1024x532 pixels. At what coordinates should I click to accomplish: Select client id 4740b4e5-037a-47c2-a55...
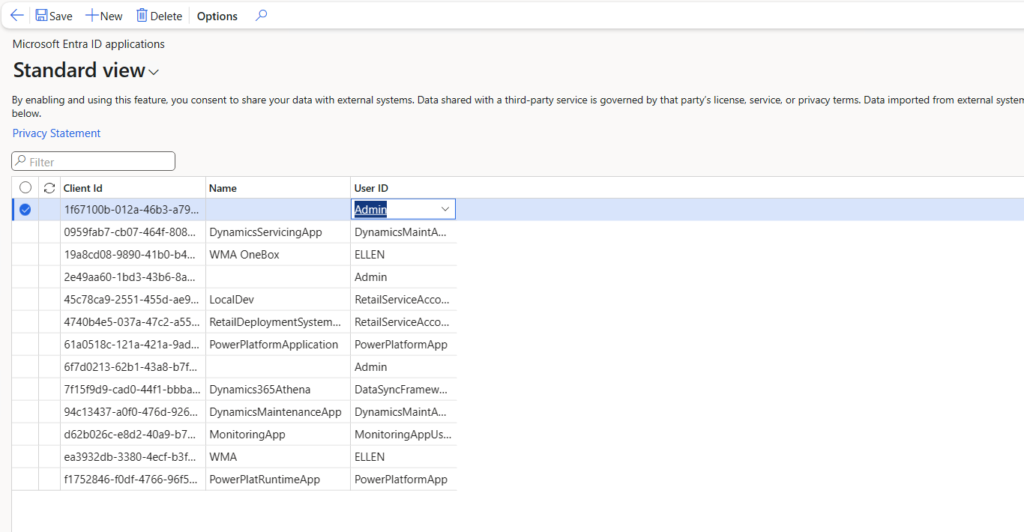[x=133, y=322]
